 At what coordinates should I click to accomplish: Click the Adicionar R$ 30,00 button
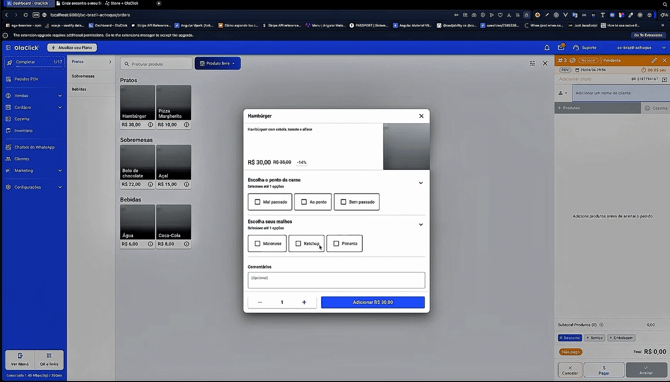click(x=373, y=302)
